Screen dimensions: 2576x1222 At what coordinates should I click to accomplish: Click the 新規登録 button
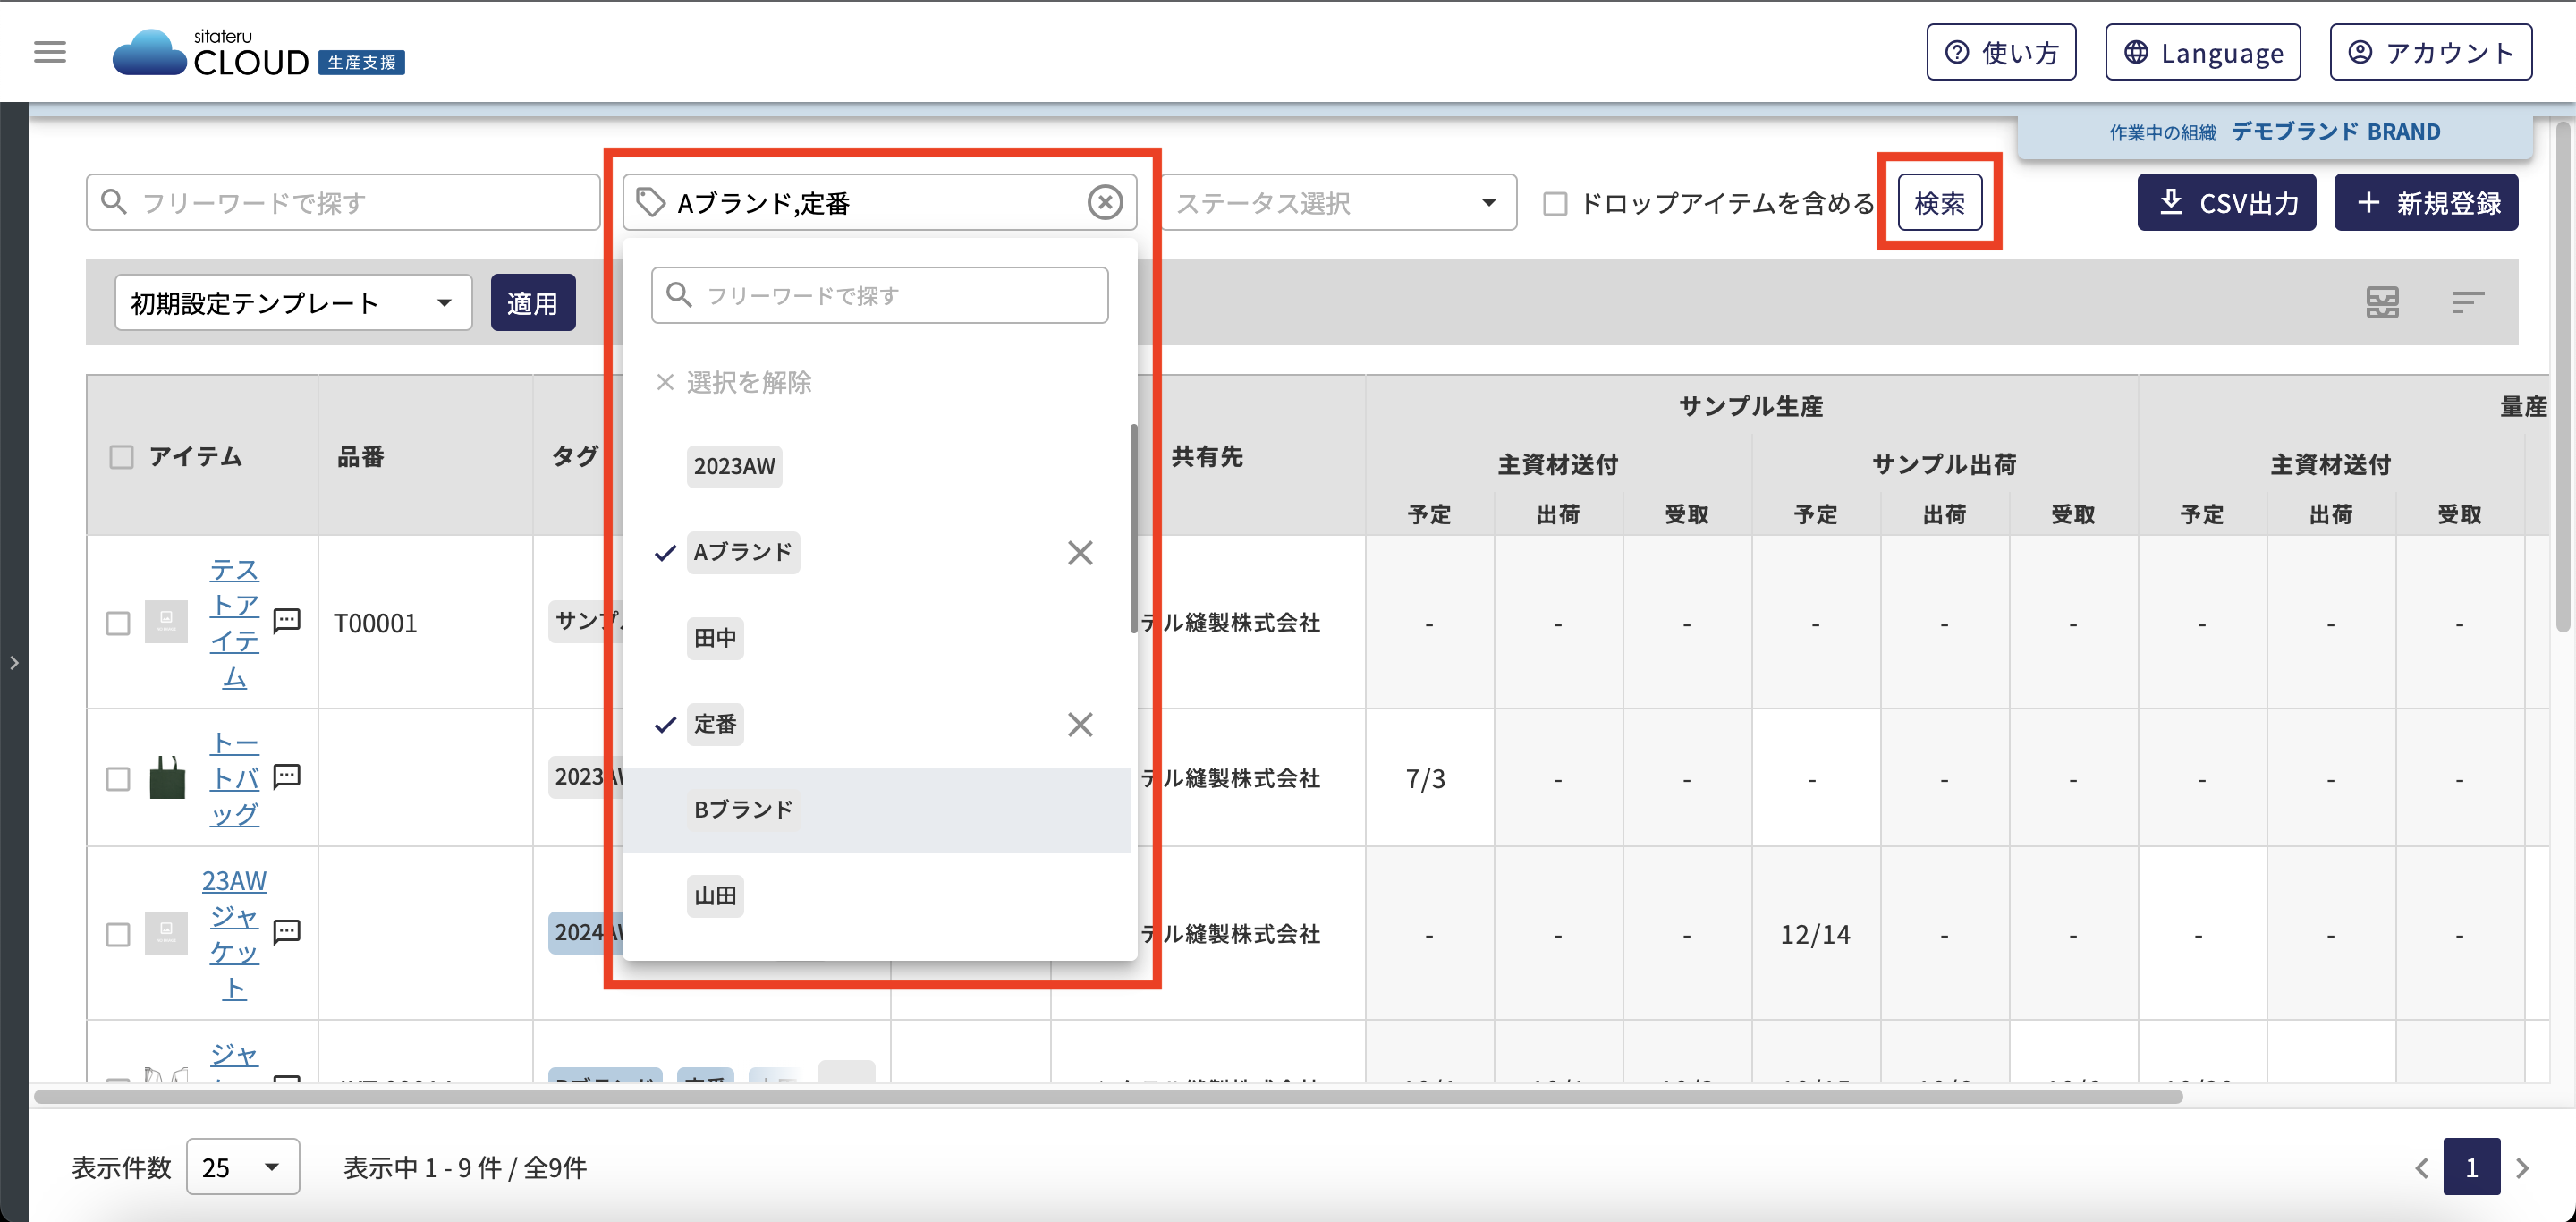coord(2426,203)
